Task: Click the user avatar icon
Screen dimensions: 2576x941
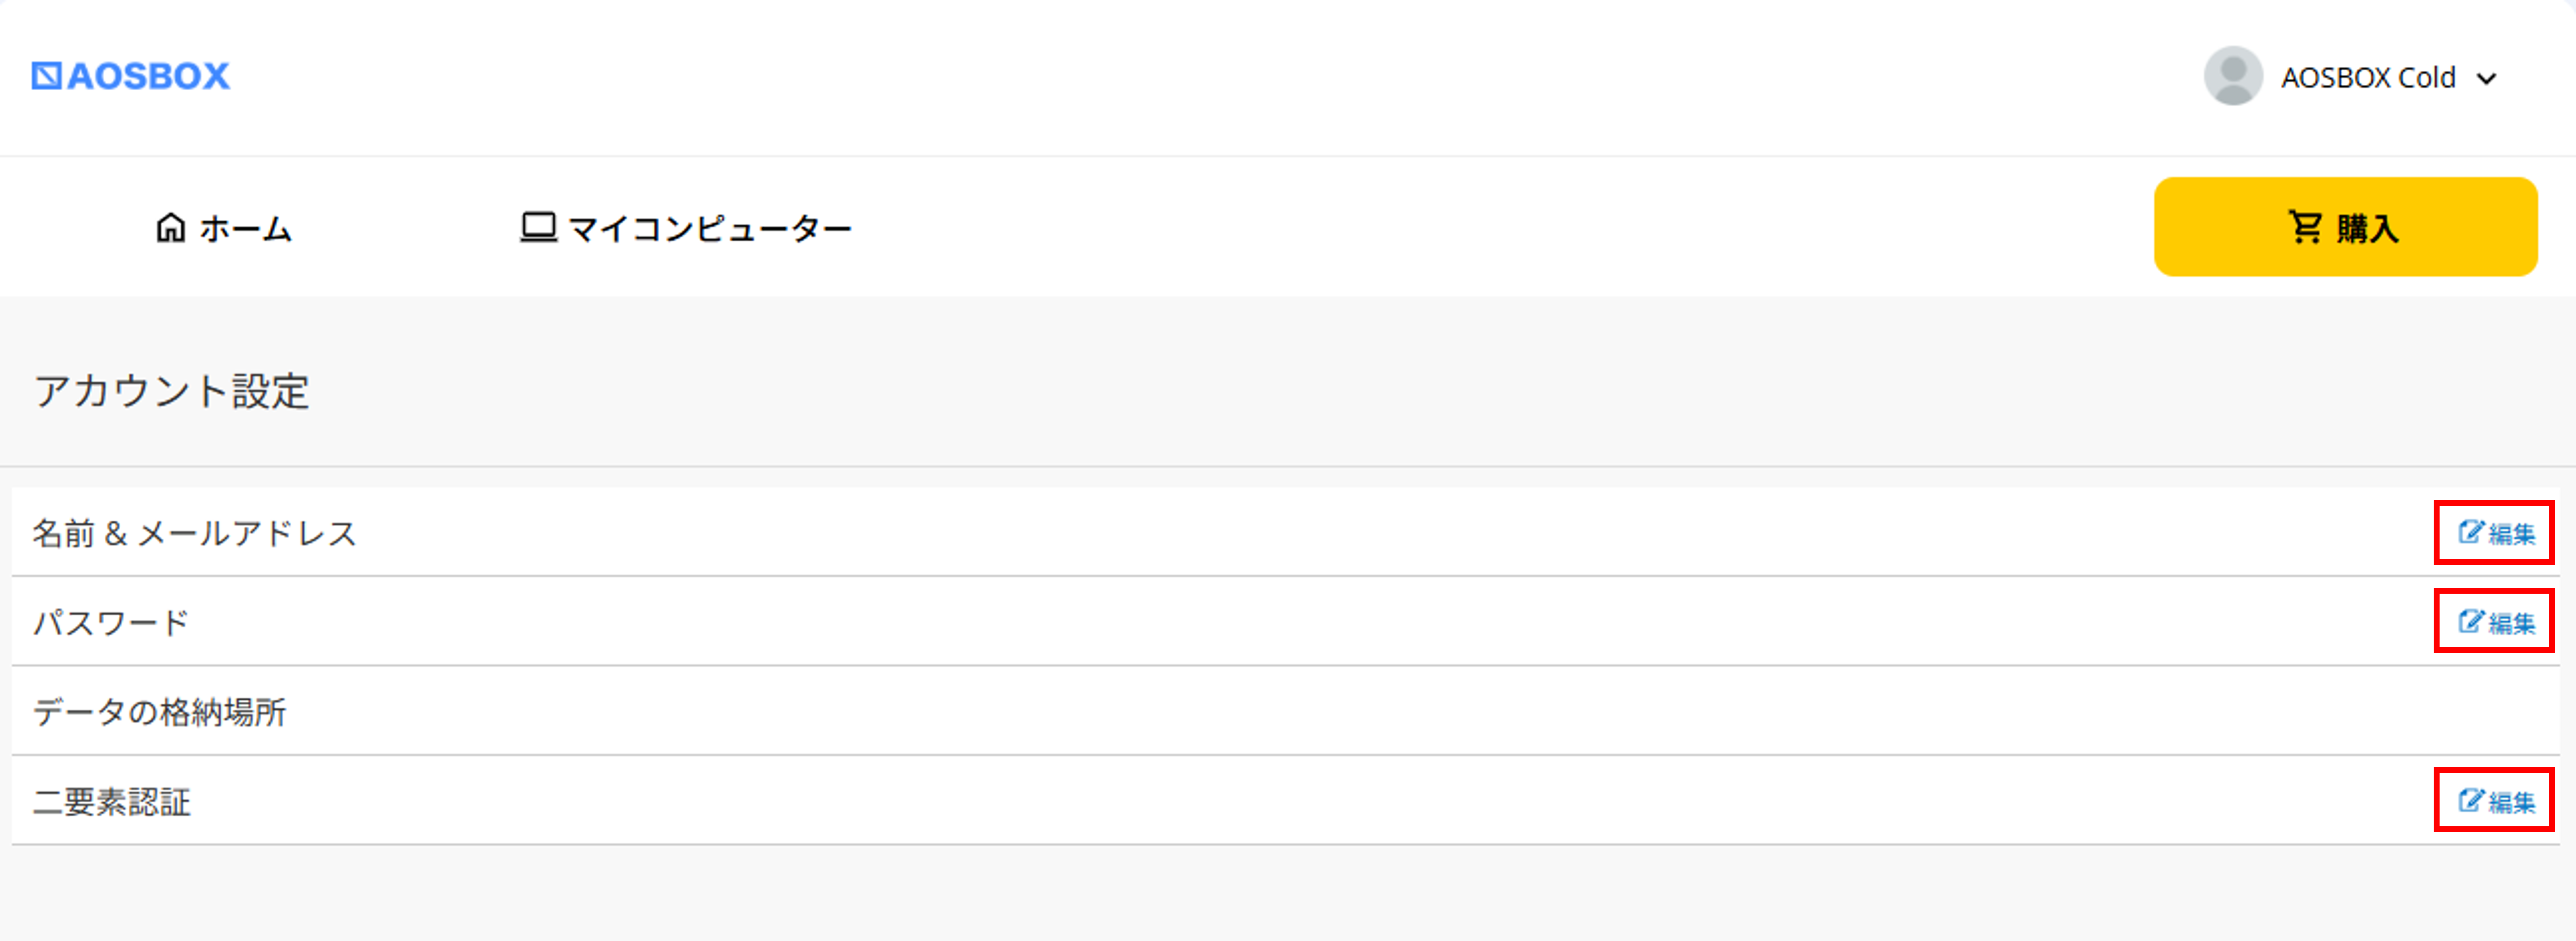Action: 2232,76
